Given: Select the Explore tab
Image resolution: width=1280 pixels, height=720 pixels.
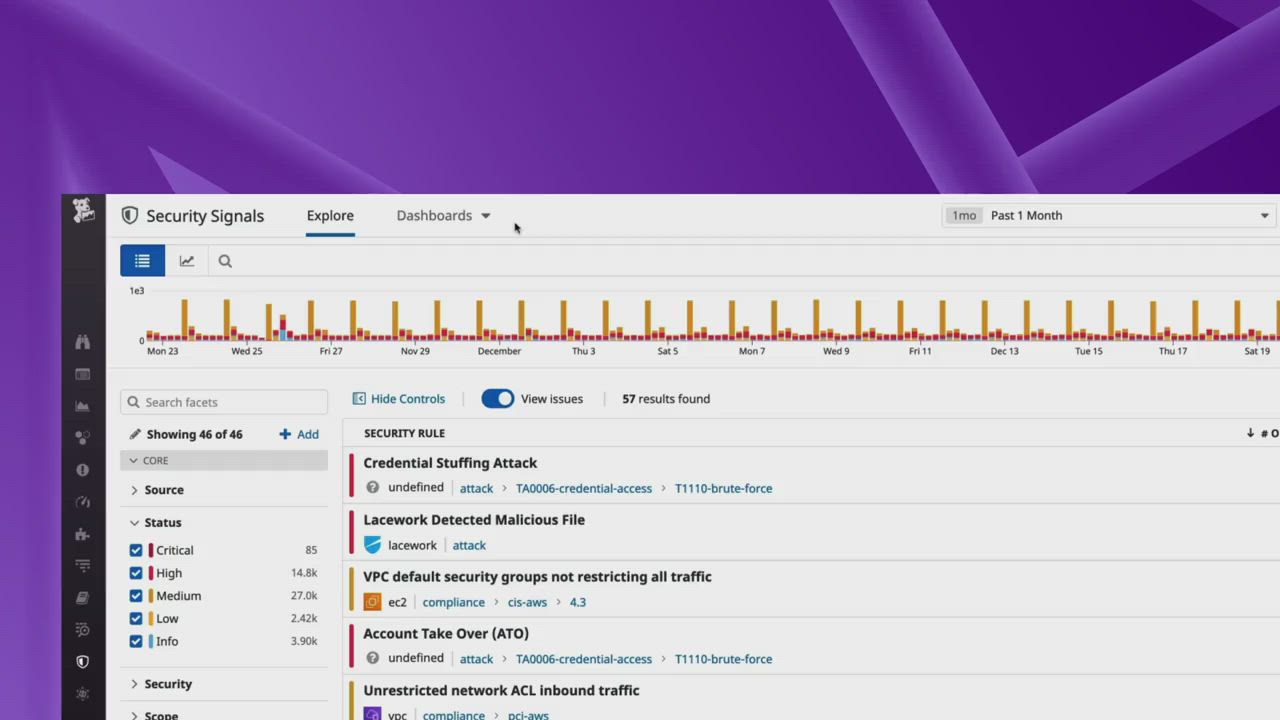Looking at the screenshot, I should (330, 215).
